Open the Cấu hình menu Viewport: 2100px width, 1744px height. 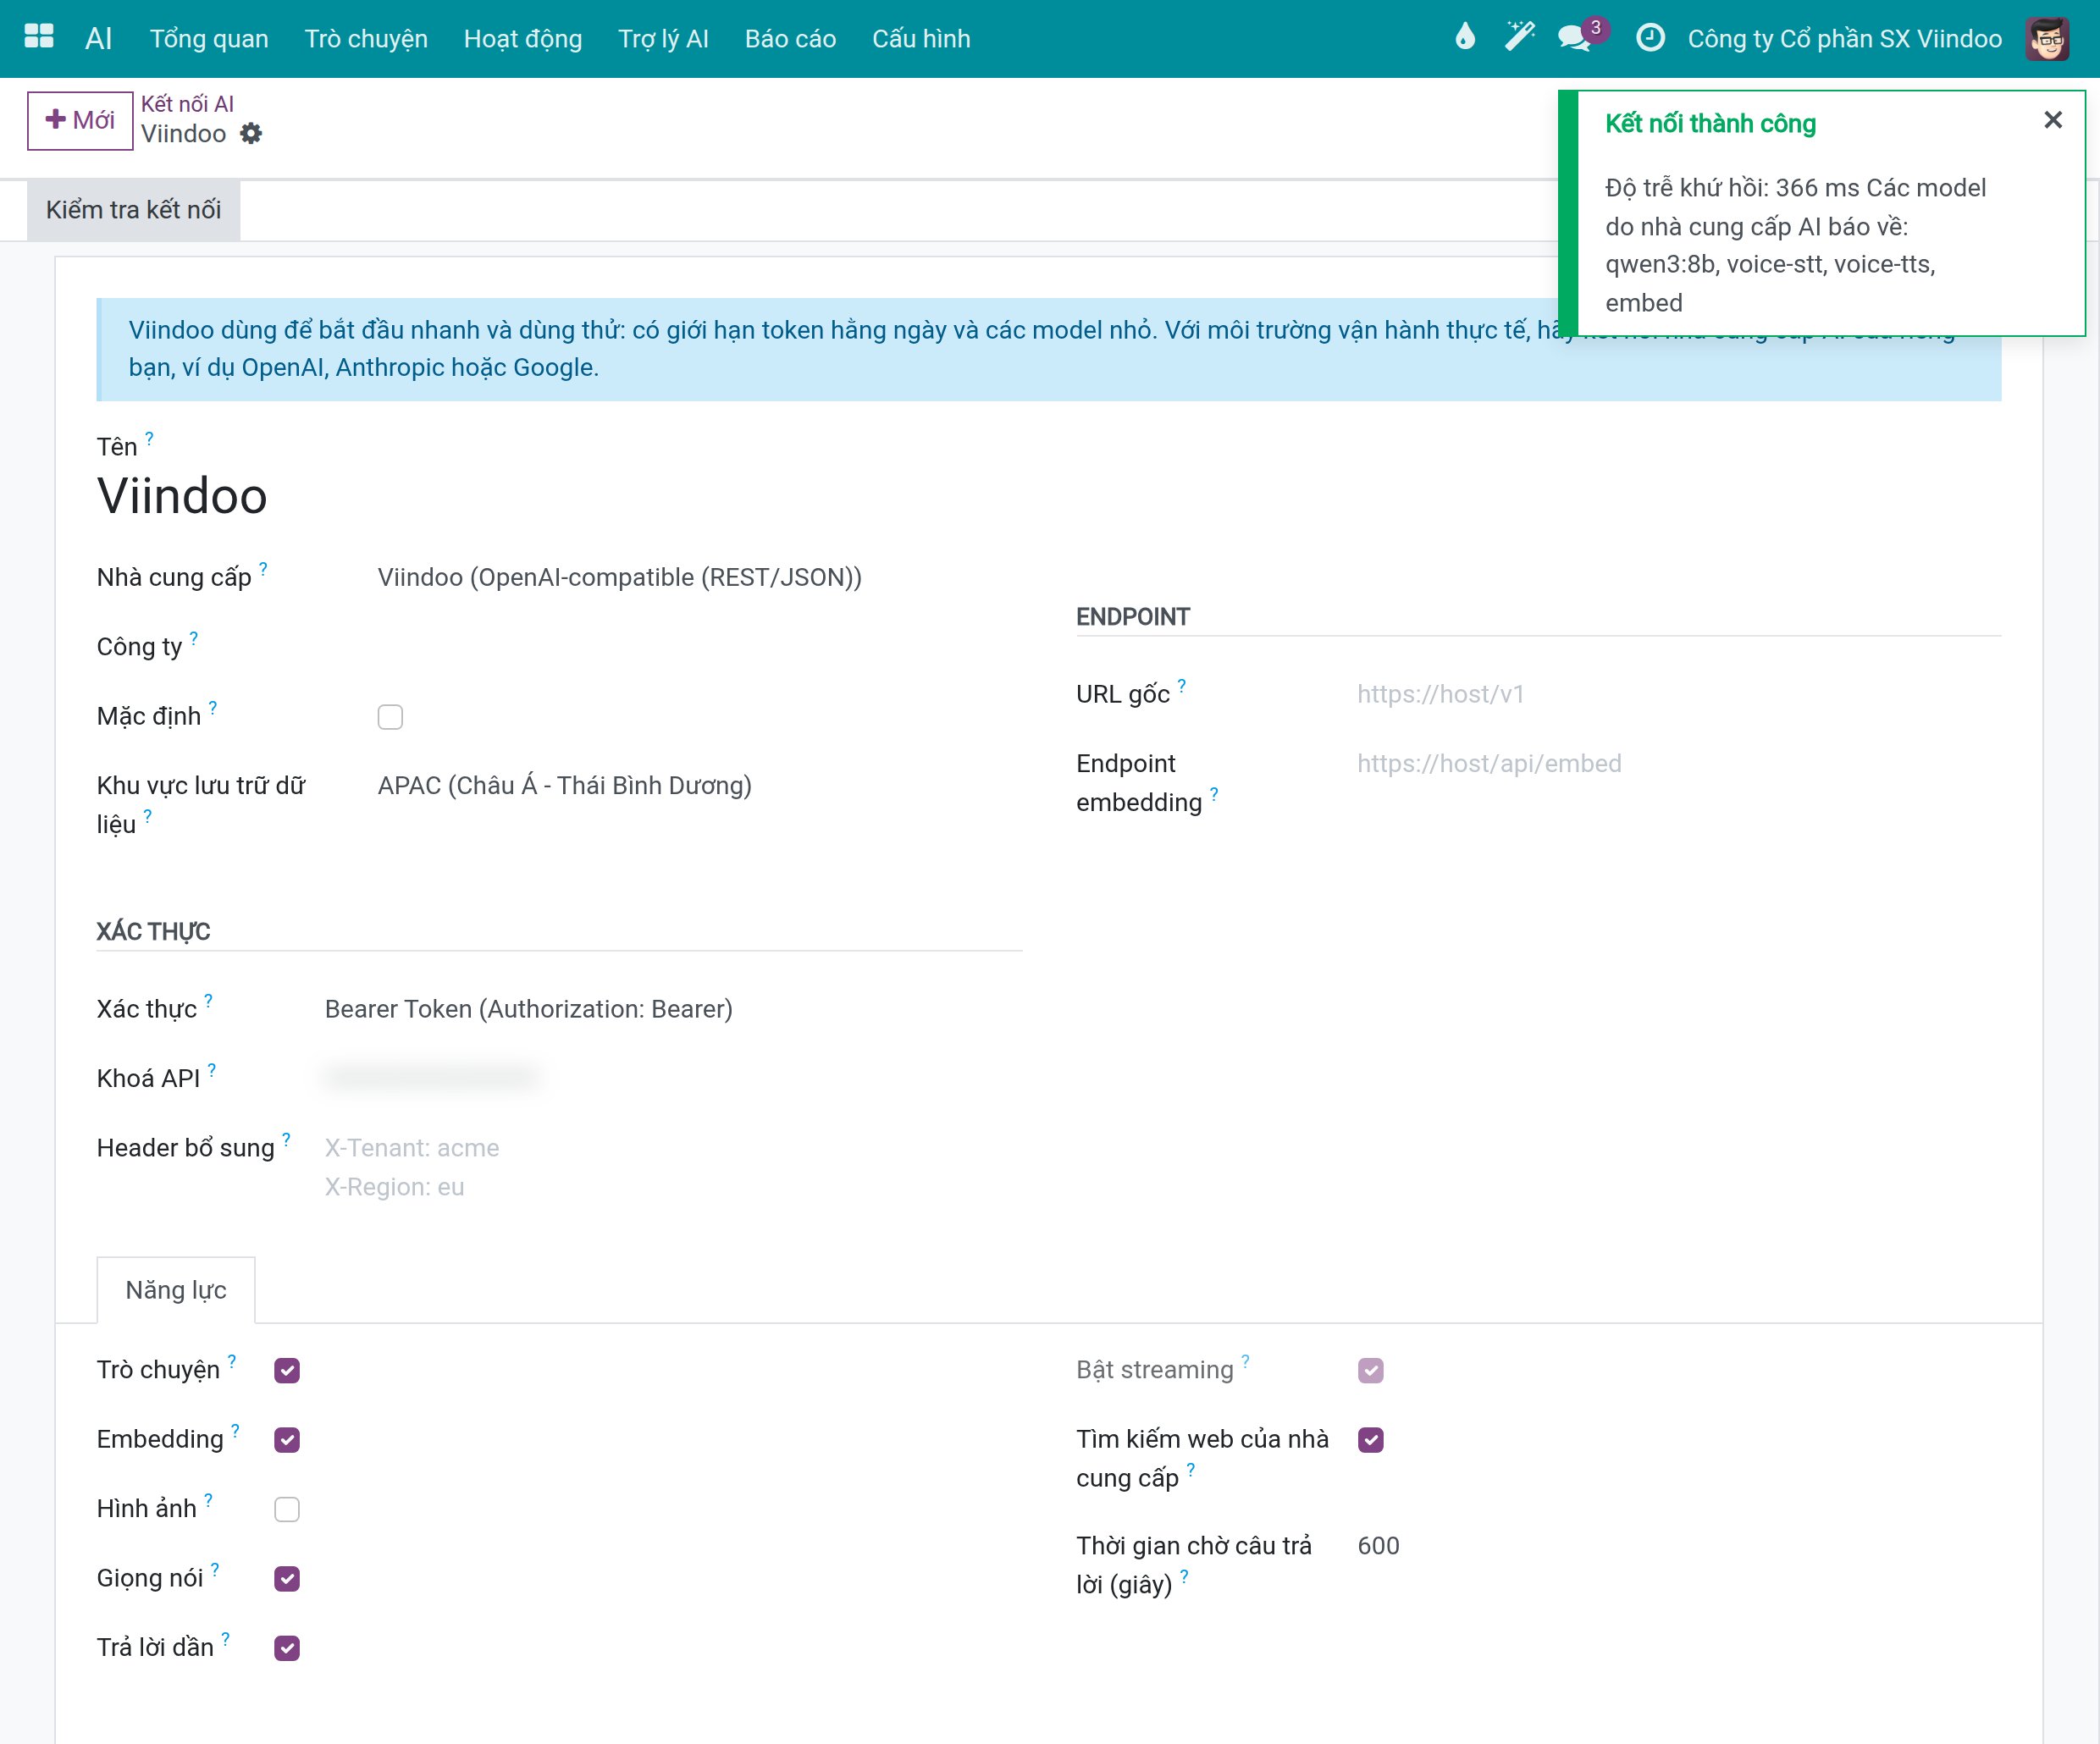click(921, 38)
